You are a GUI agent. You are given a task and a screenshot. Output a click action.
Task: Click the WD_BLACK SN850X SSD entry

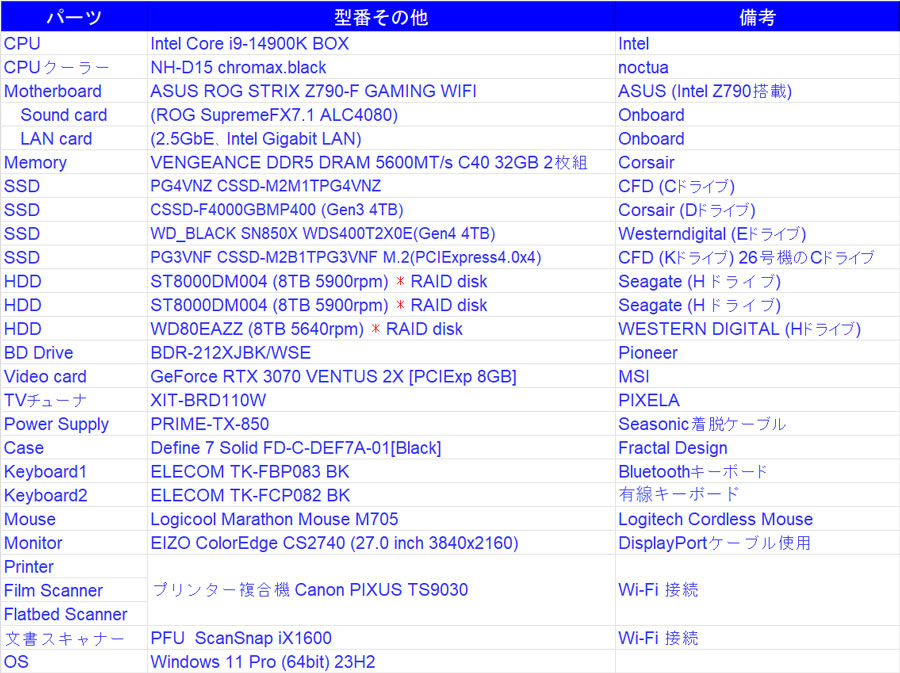tap(322, 234)
